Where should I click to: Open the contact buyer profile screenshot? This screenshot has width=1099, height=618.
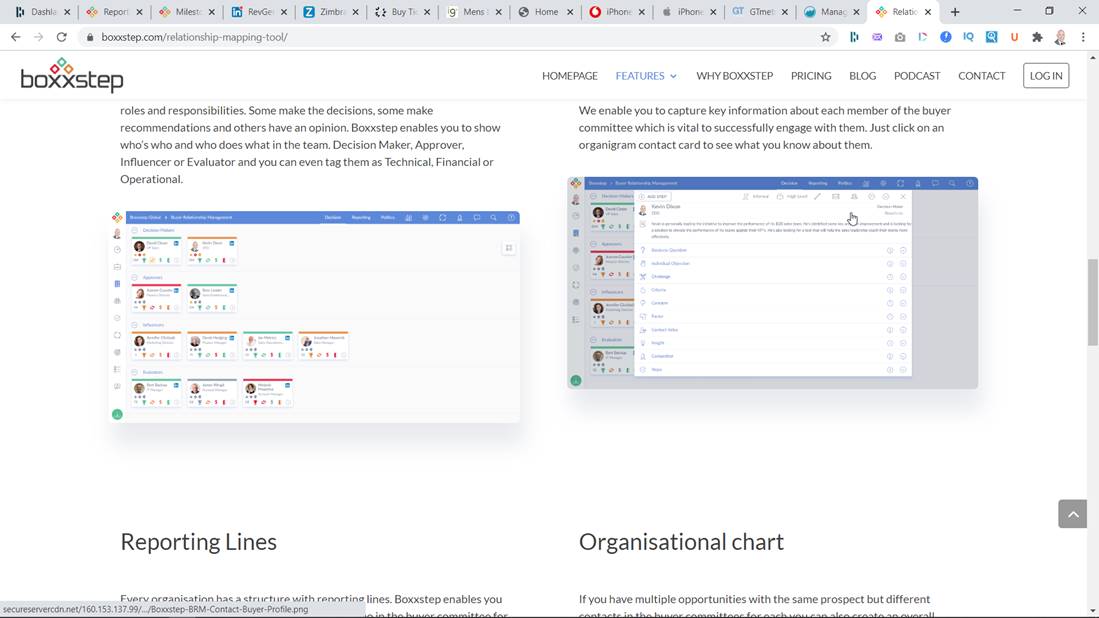(772, 283)
